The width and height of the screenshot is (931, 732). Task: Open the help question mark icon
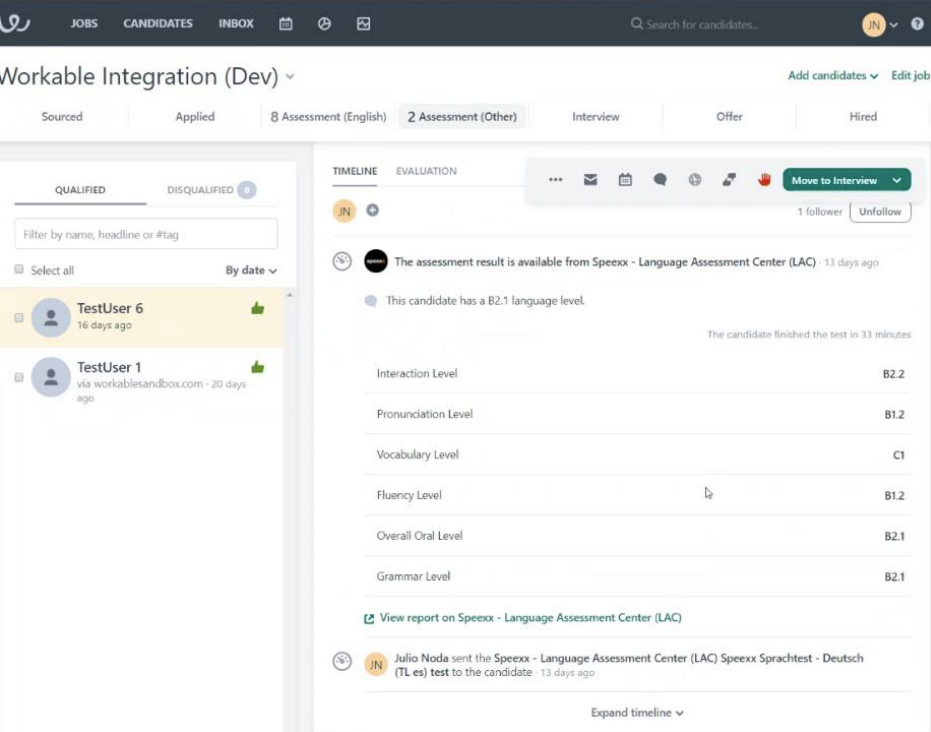917,24
